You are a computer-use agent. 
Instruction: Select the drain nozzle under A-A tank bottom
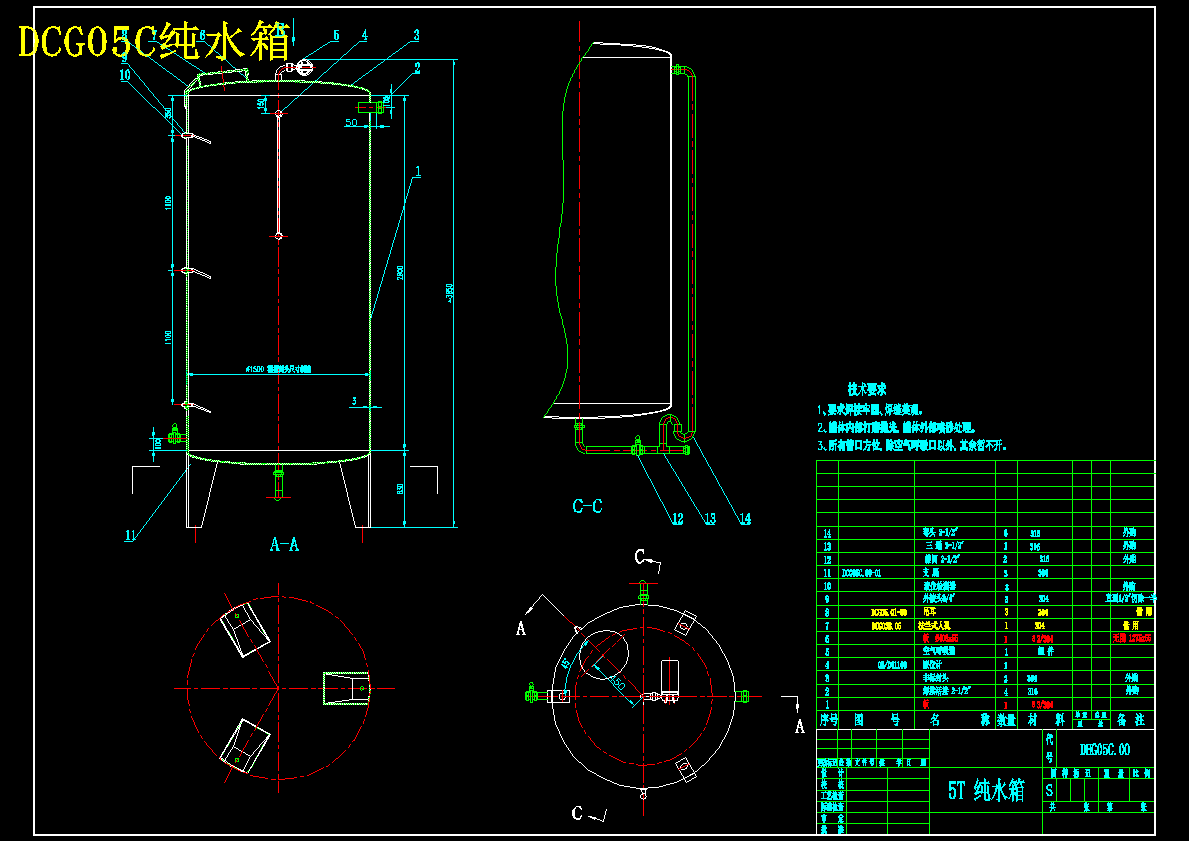pos(278,482)
